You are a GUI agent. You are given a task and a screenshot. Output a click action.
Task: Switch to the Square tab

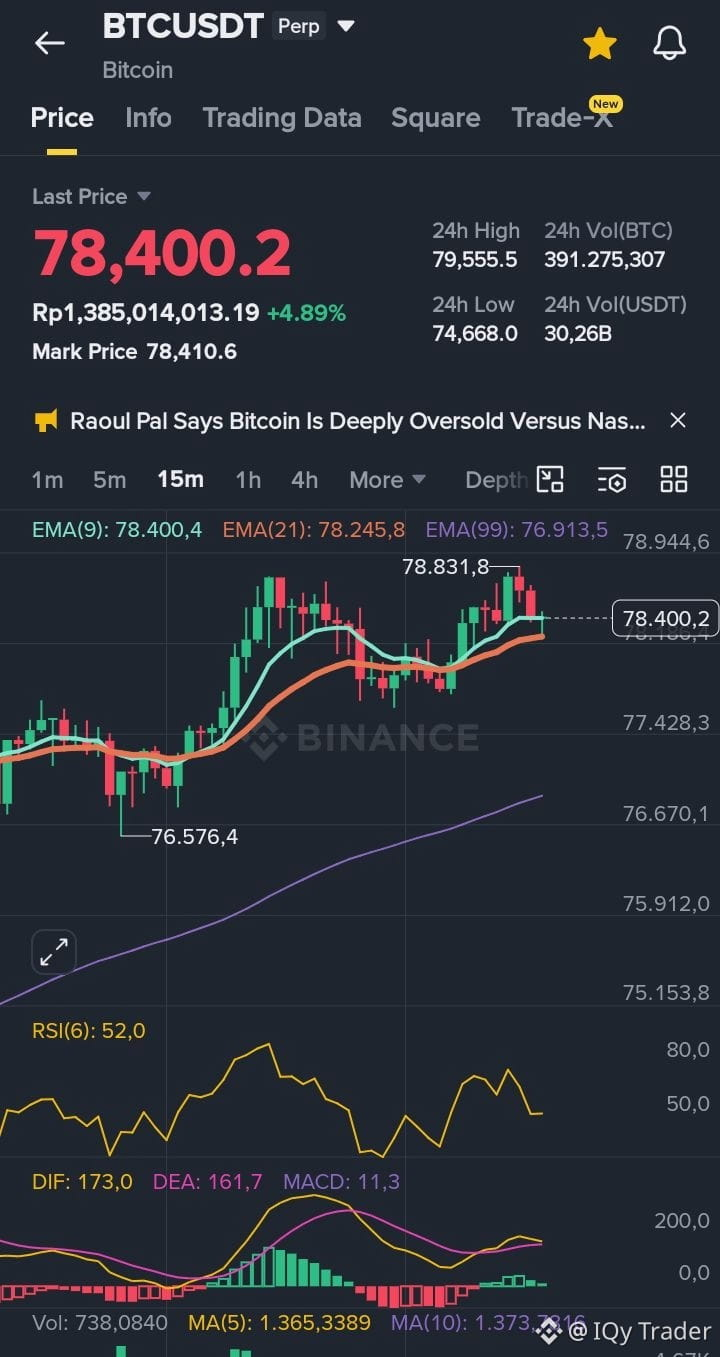[x=436, y=118]
